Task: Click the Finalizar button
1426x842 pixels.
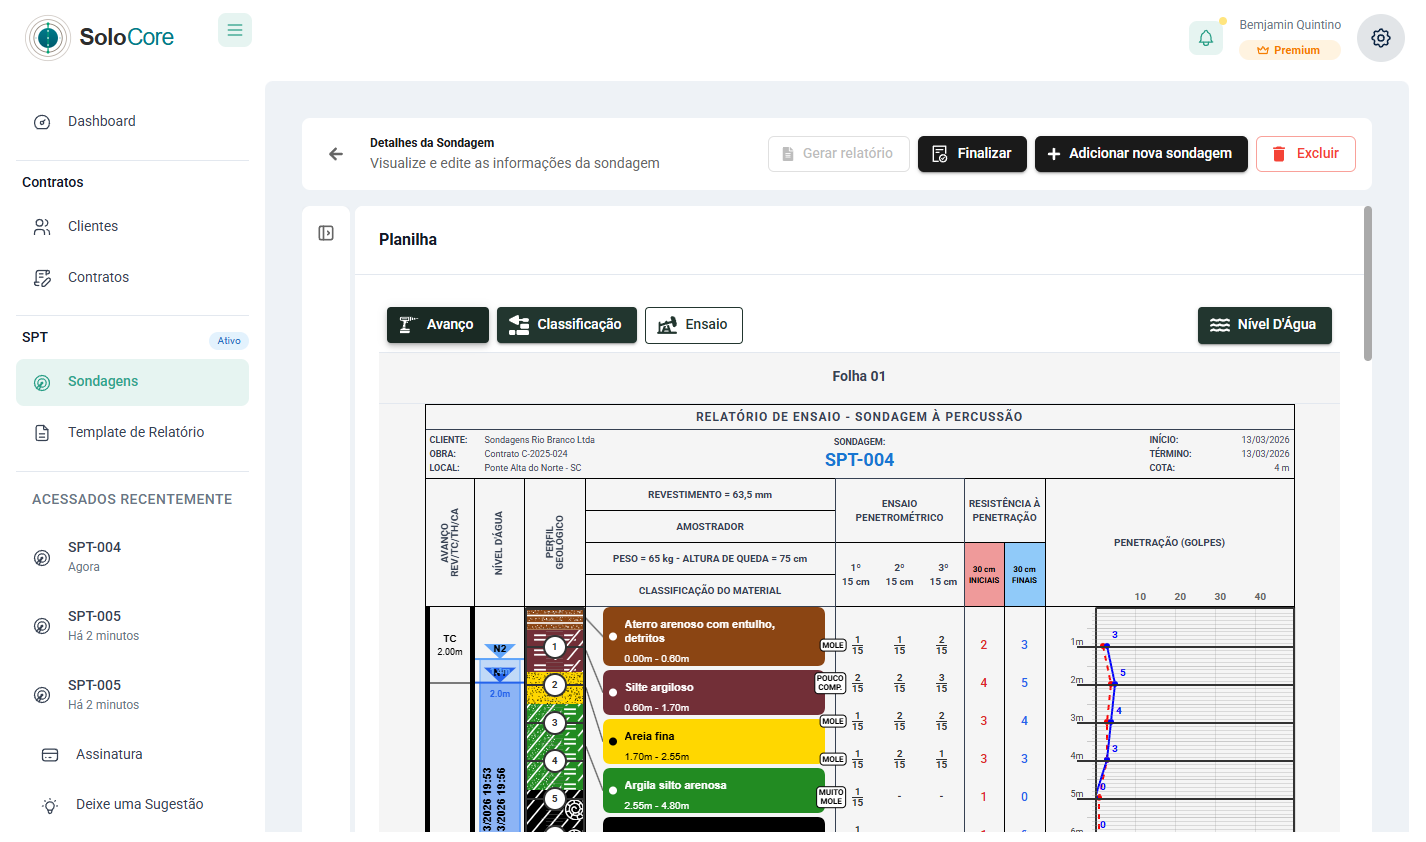Action: click(972, 154)
